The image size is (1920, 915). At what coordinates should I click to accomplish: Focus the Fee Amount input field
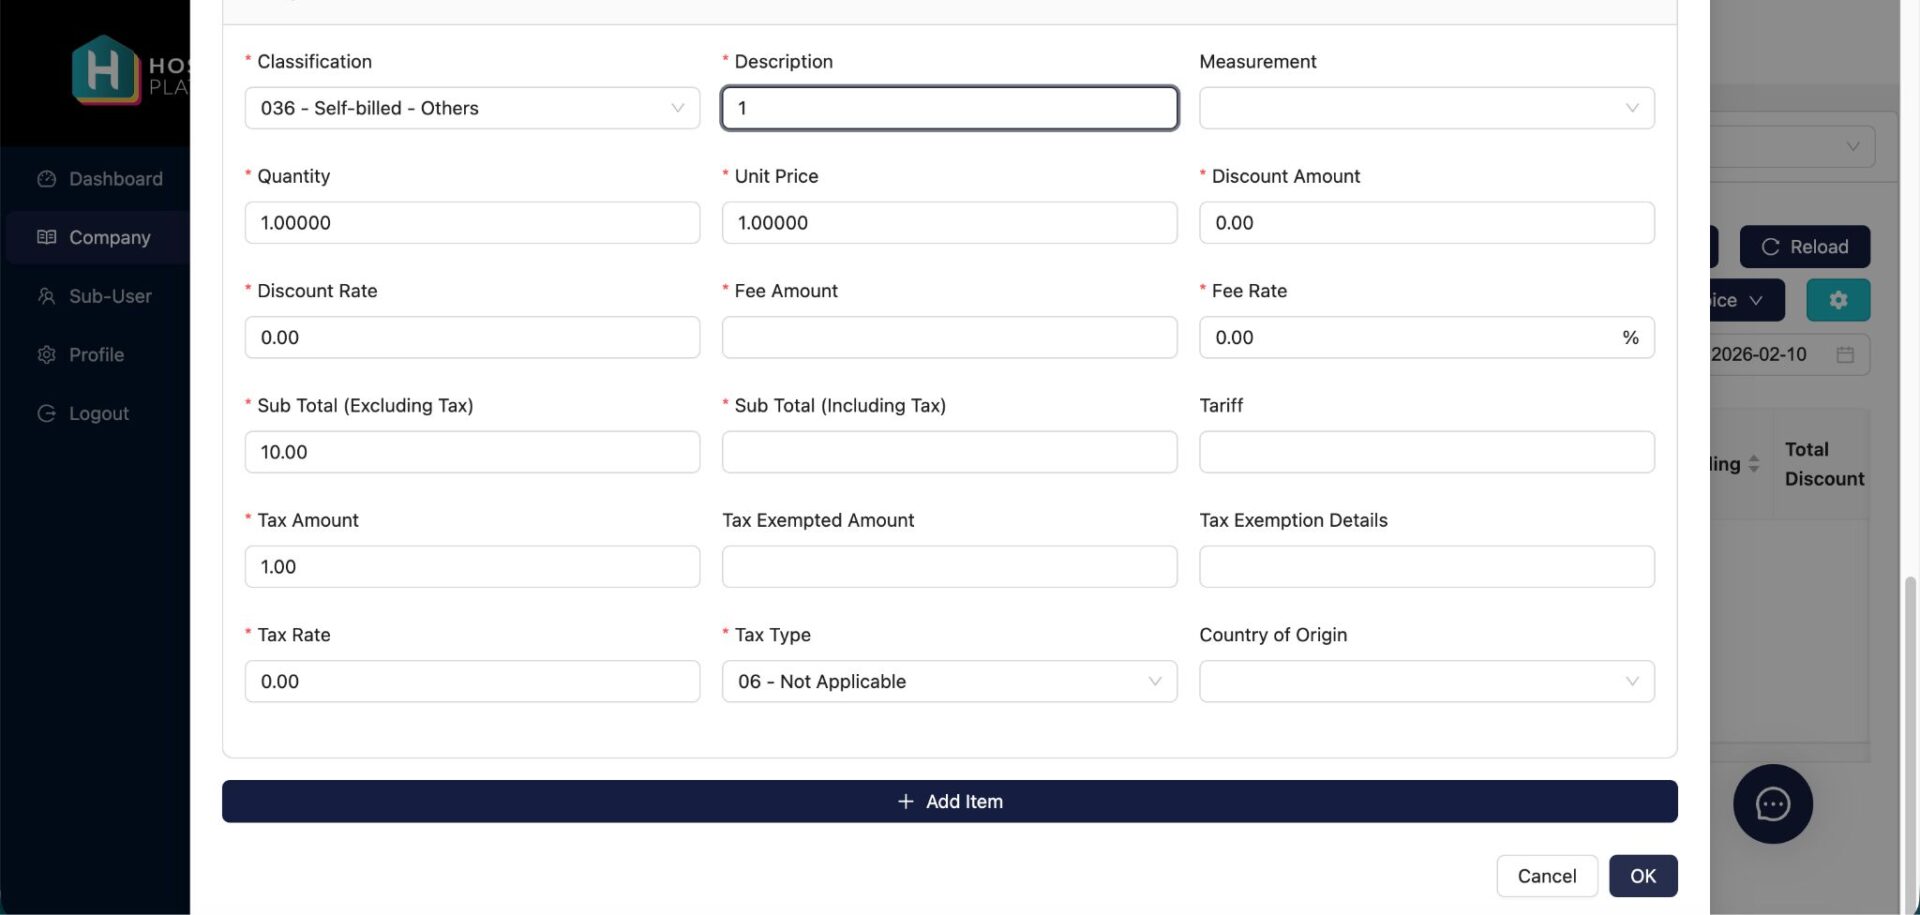point(949,337)
